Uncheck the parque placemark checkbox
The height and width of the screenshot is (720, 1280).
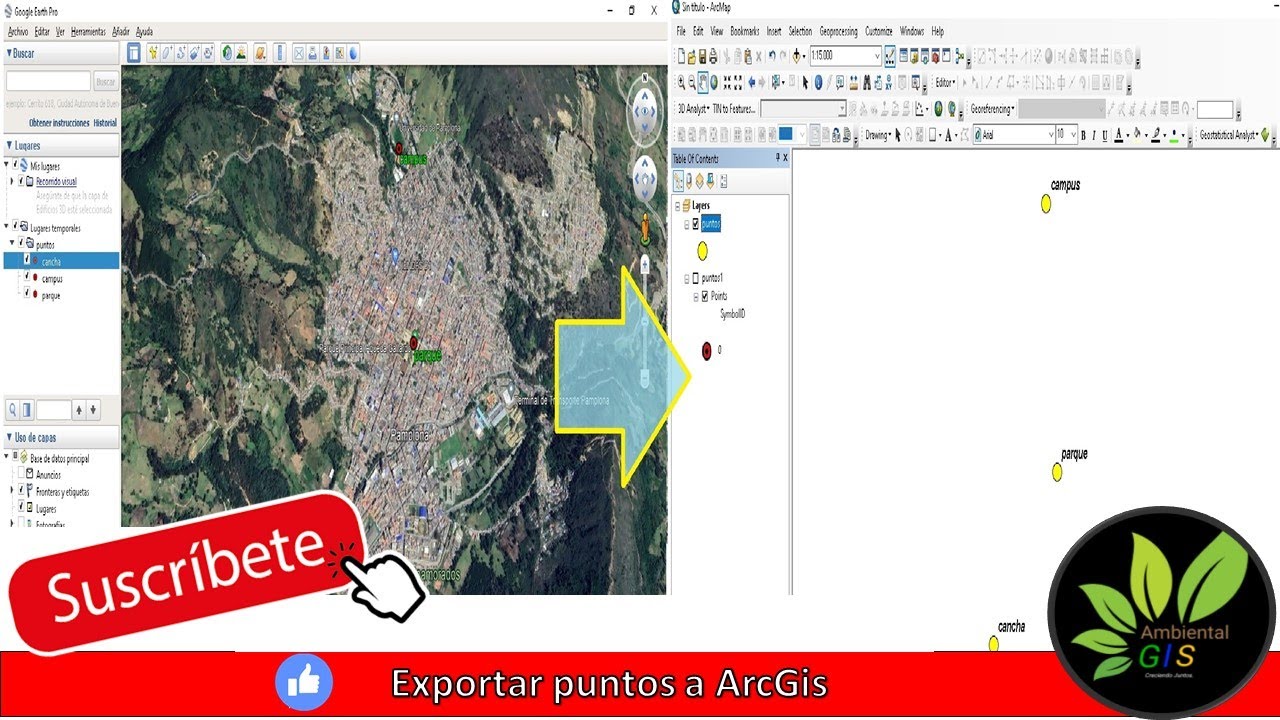pyautogui.click(x=27, y=293)
